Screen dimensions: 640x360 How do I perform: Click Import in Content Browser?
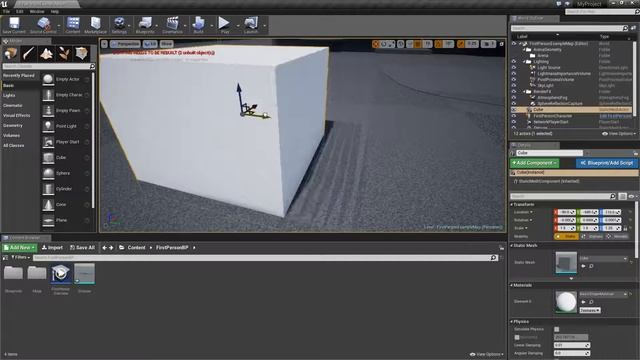tap(52, 248)
